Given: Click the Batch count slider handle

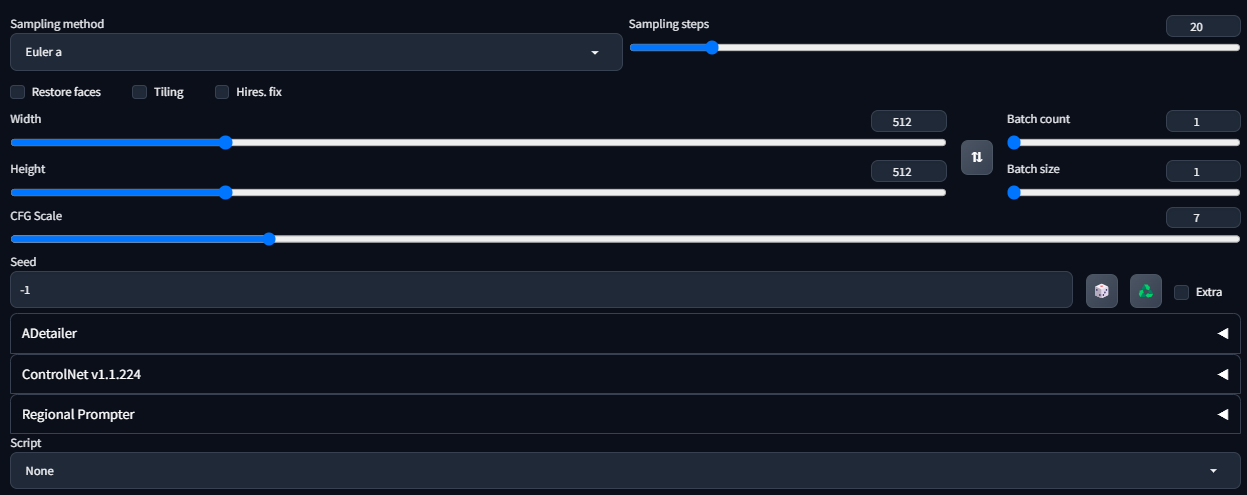Looking at the screenshot, I should [x=1013, y=142].
